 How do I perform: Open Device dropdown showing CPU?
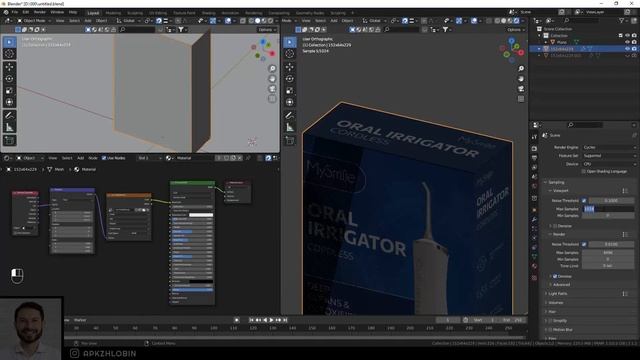[x=609, y=164]
